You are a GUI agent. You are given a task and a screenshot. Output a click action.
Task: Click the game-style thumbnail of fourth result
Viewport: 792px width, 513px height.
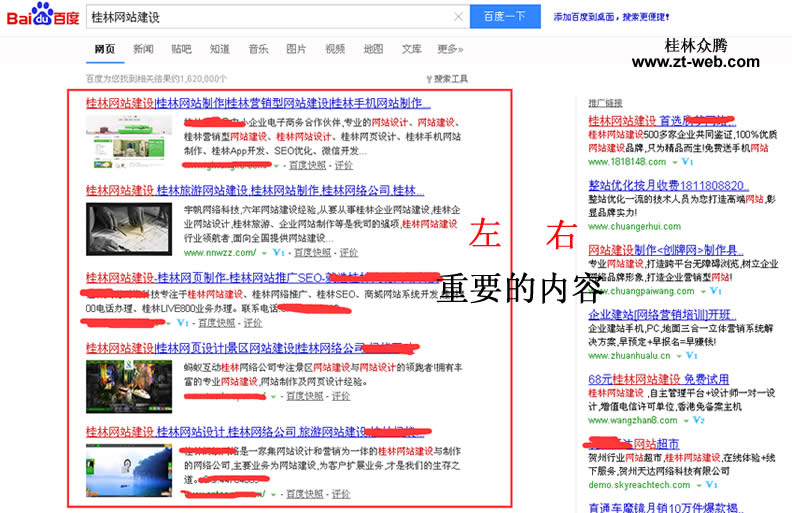[129, 387]
